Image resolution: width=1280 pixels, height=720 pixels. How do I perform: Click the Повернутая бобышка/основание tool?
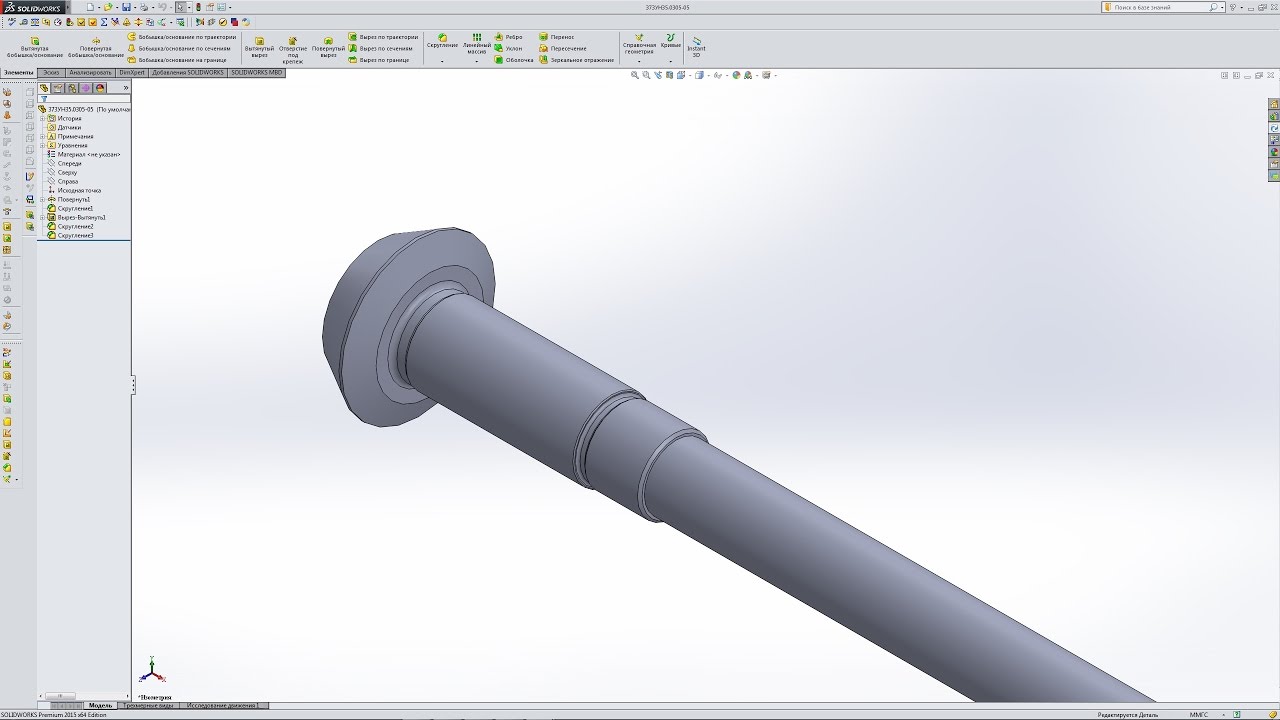point(96,47)
